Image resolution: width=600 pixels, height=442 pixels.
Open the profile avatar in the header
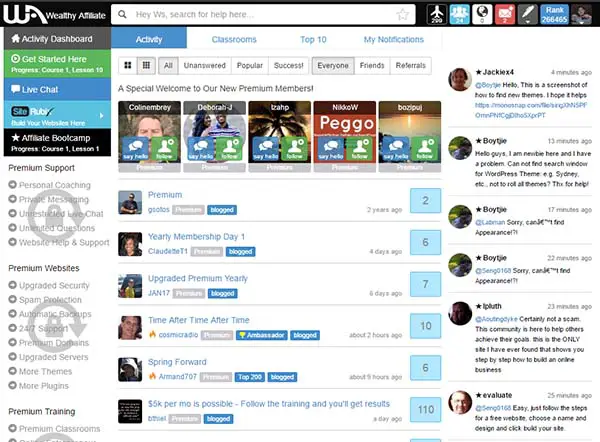click(x=581, y=14)
